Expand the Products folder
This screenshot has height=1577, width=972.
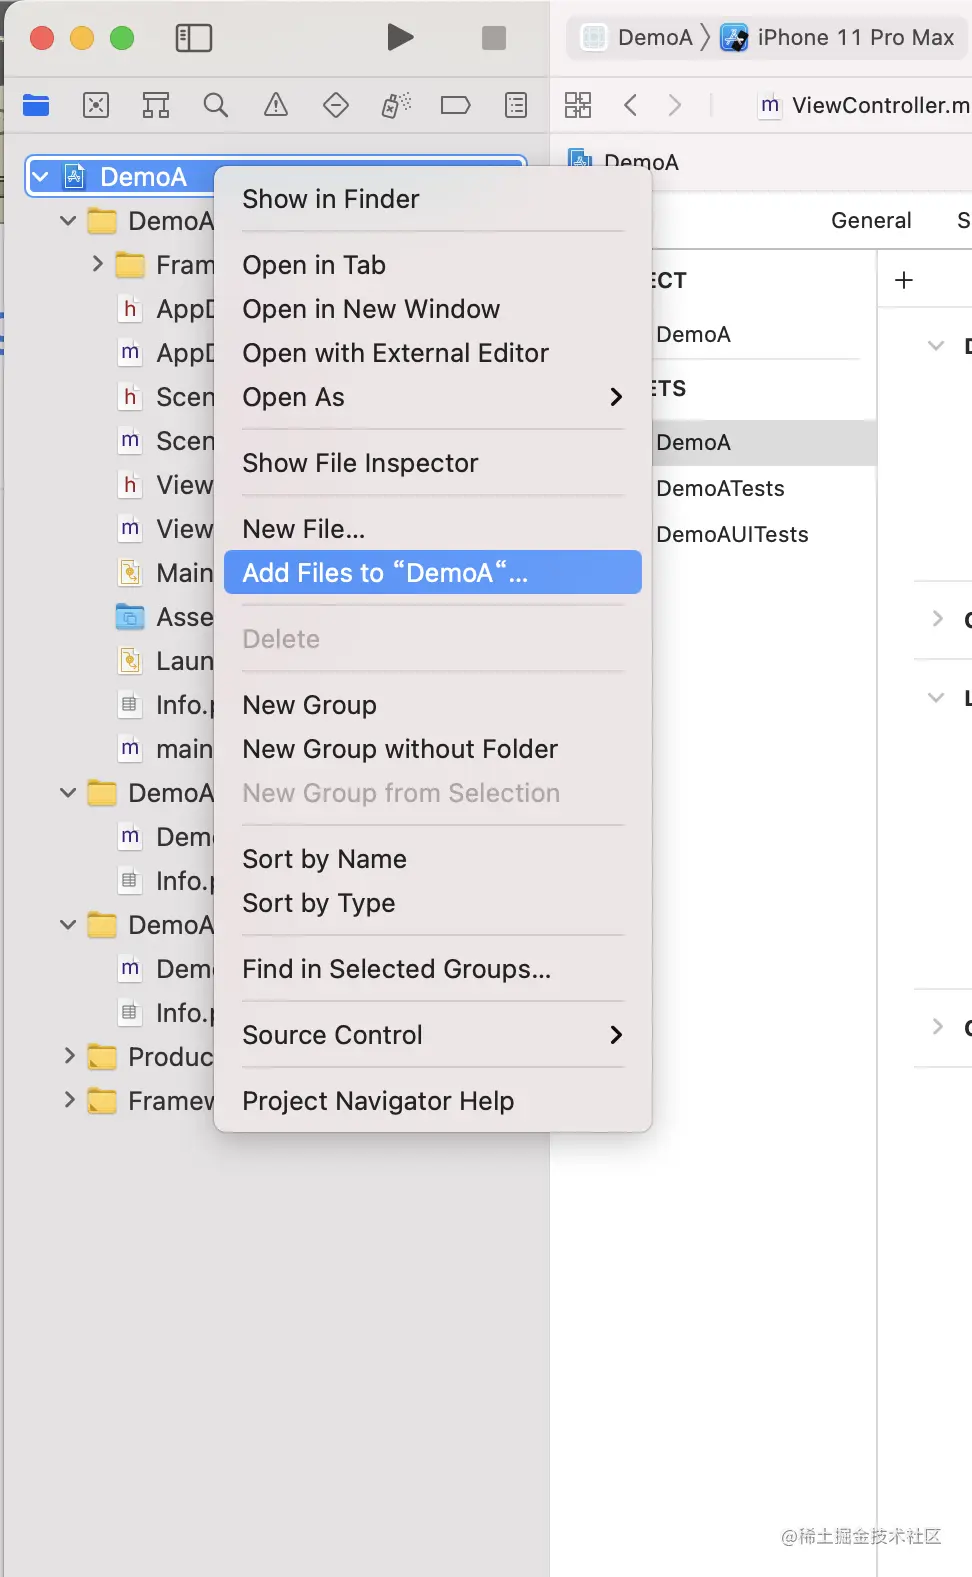click(69, 1056)
